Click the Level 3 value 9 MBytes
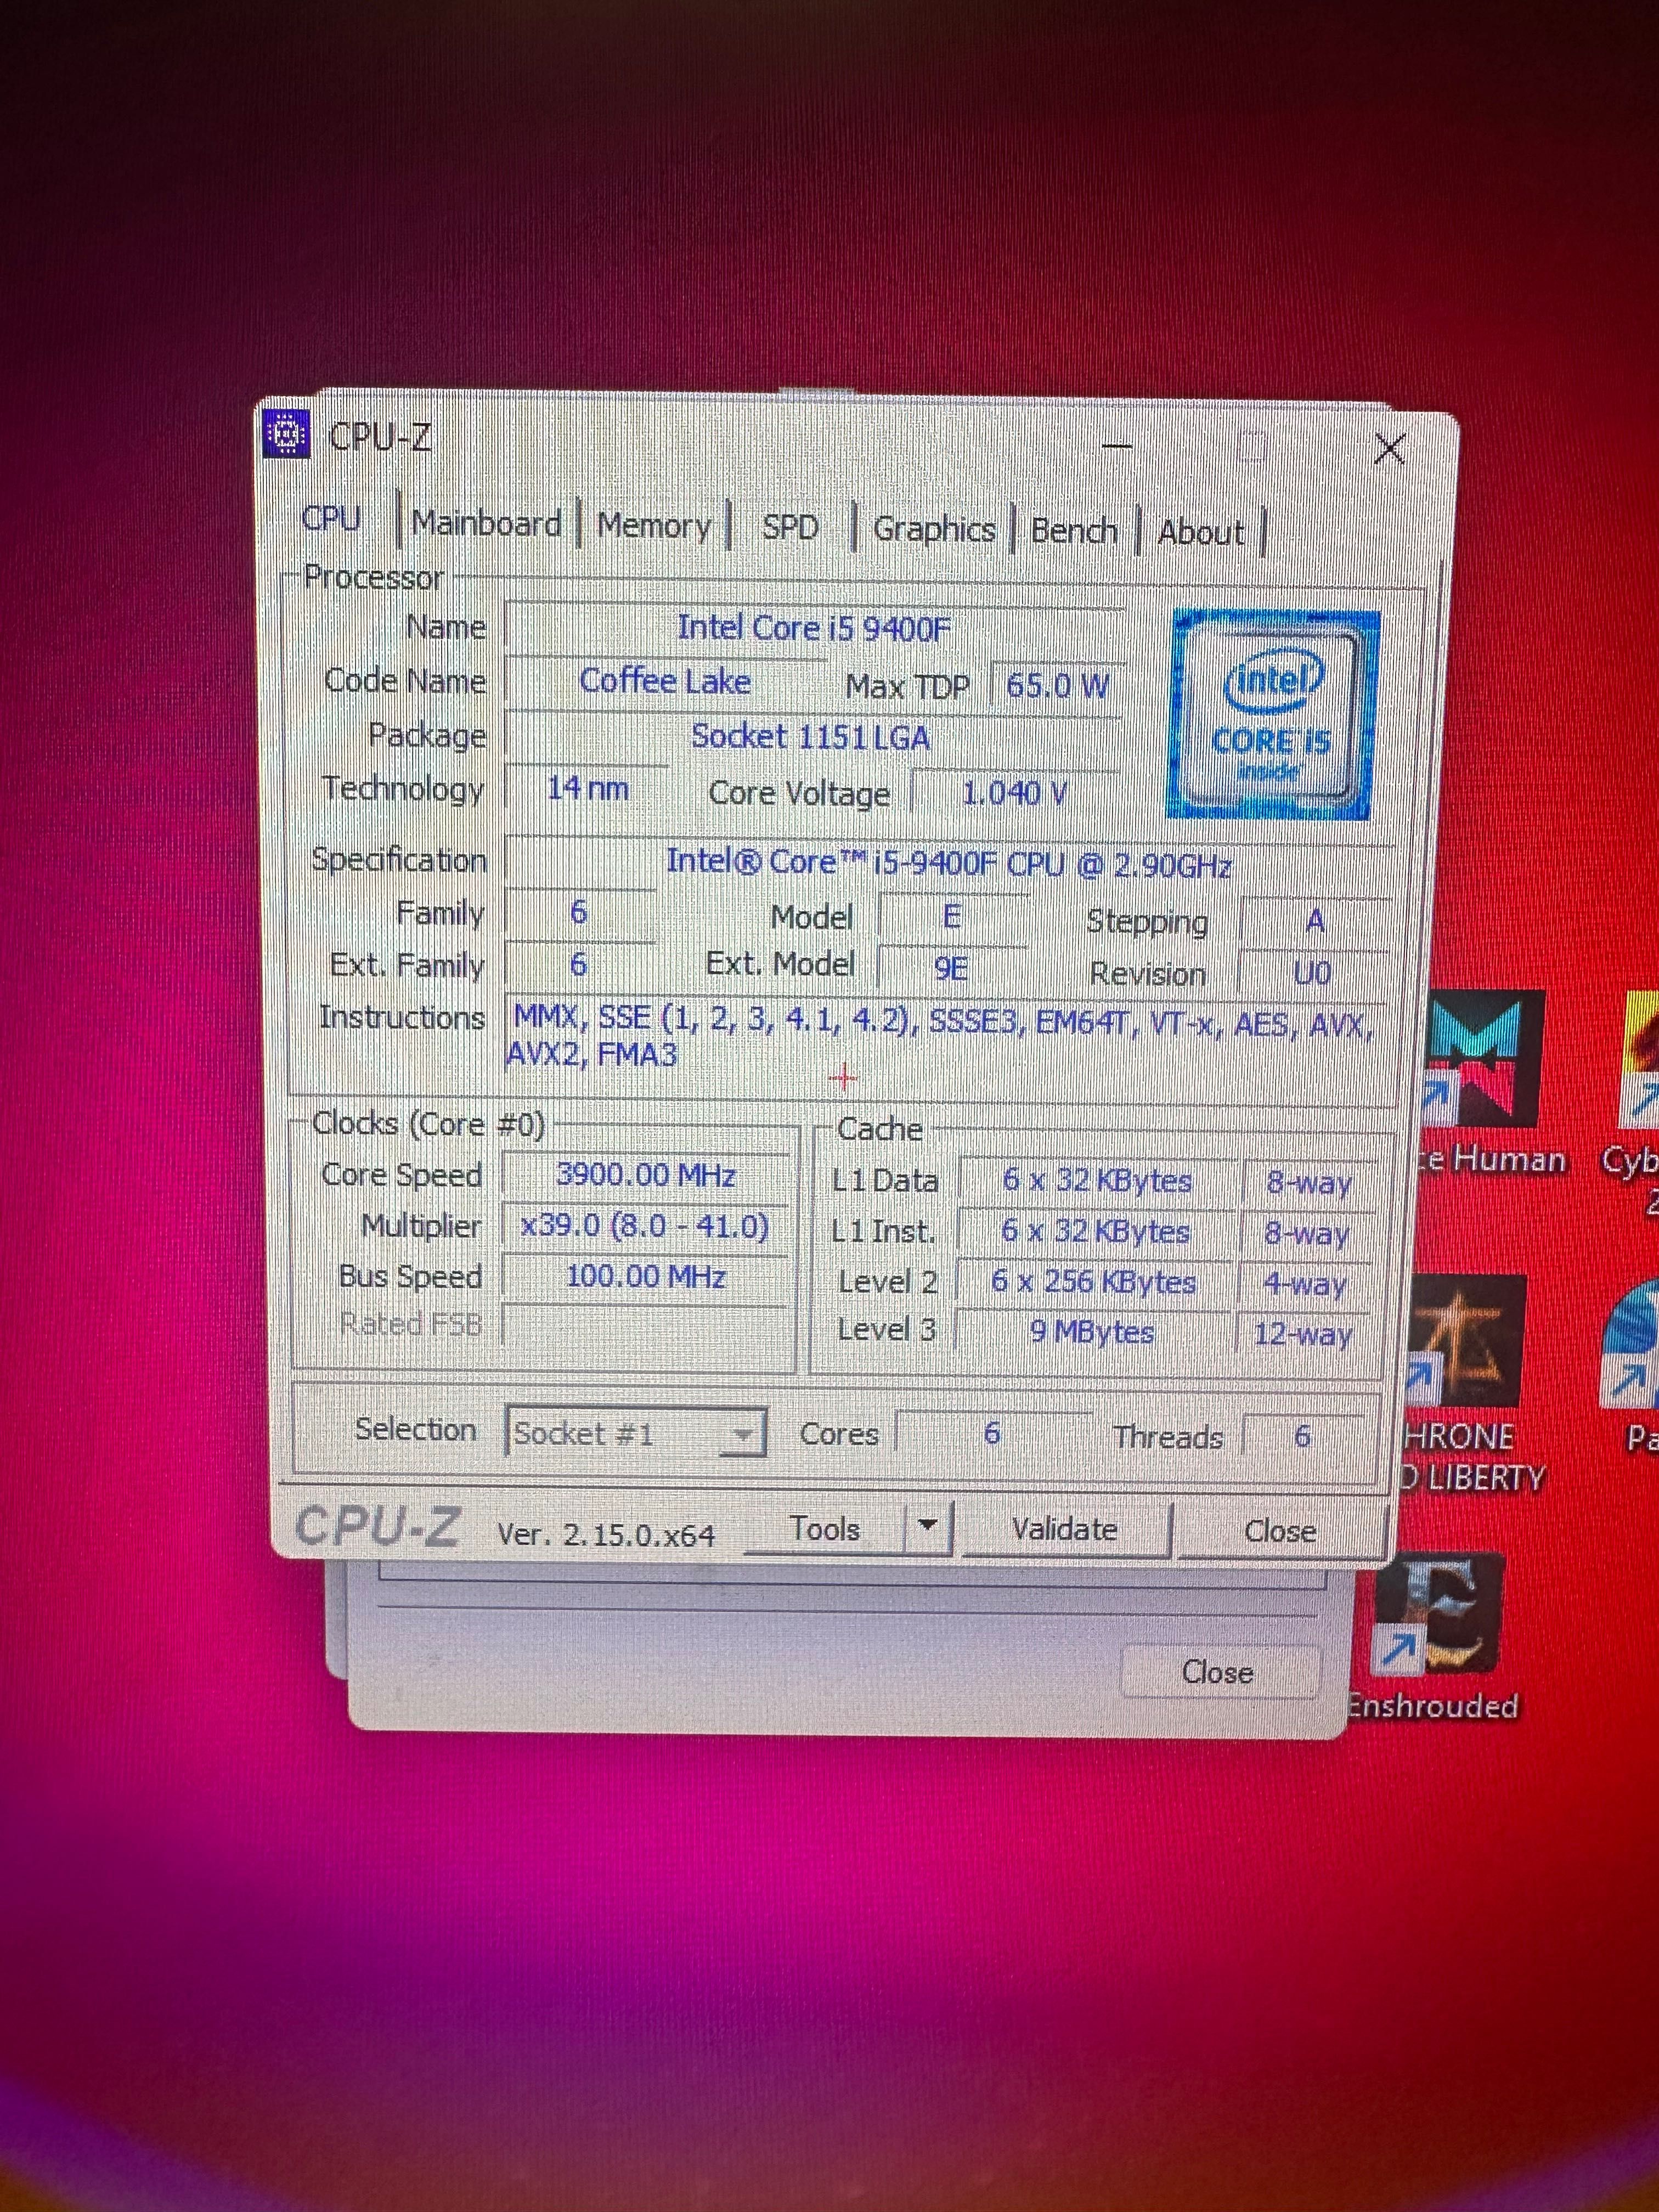 (1092, 1332)
